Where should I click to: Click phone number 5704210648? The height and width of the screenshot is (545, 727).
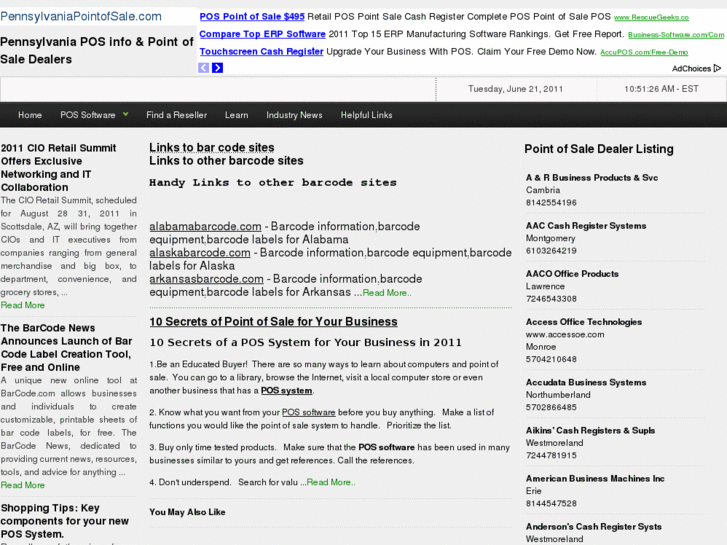pyautogui.click(x=551, y=359)
